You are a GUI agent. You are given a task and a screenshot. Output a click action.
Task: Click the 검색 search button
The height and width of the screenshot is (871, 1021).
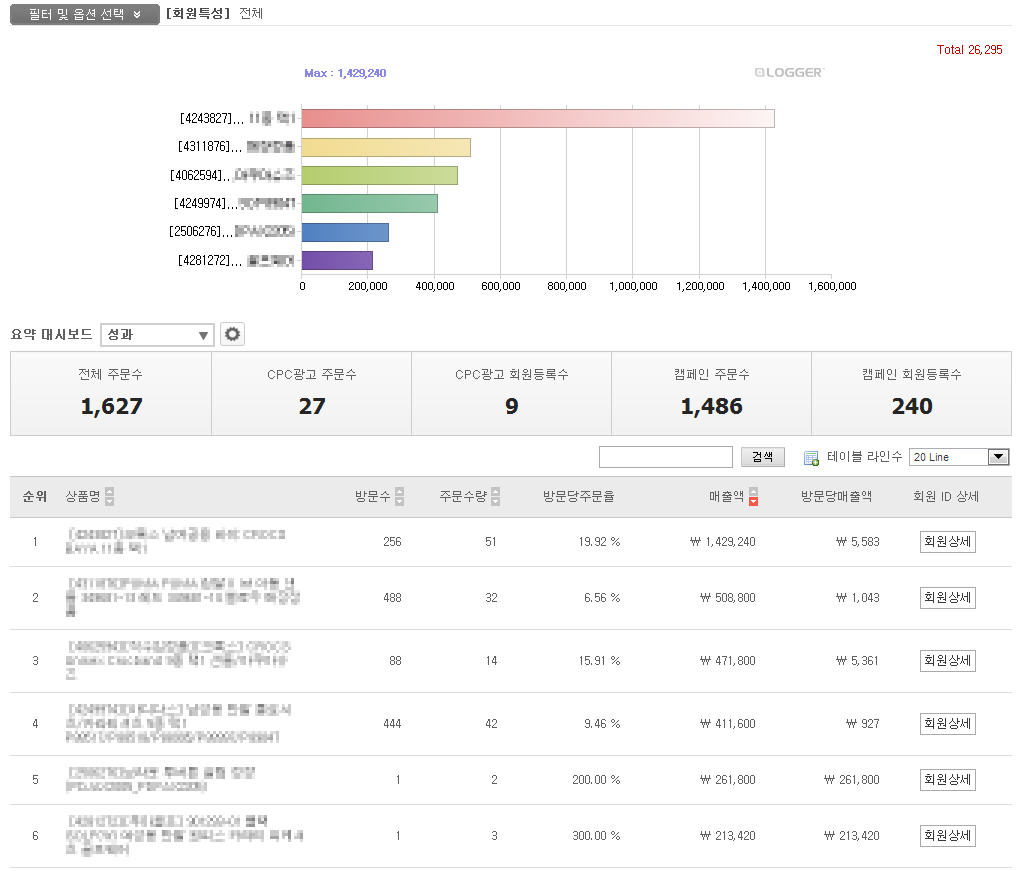point(763,457)
